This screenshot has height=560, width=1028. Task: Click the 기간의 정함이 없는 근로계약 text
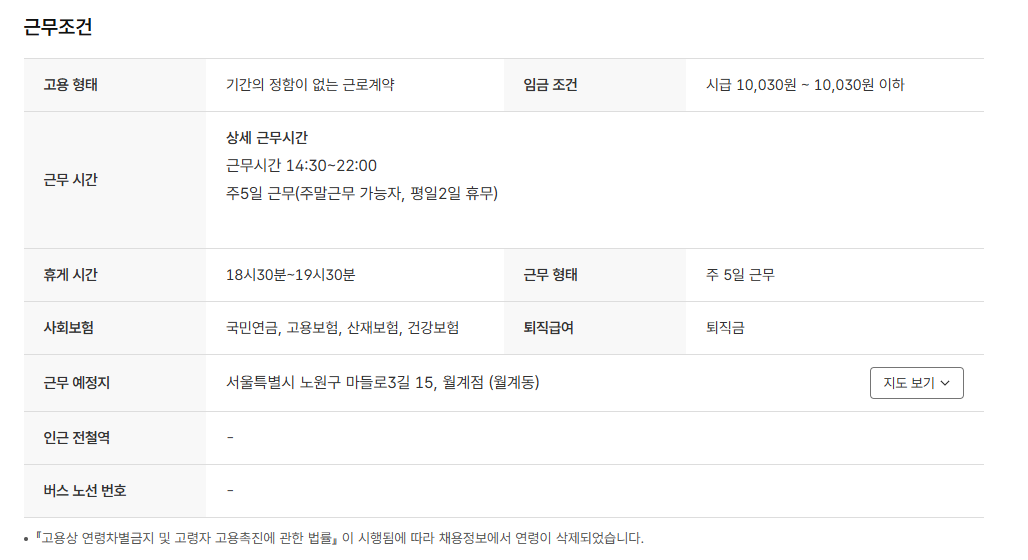click(x=310, y=85)
